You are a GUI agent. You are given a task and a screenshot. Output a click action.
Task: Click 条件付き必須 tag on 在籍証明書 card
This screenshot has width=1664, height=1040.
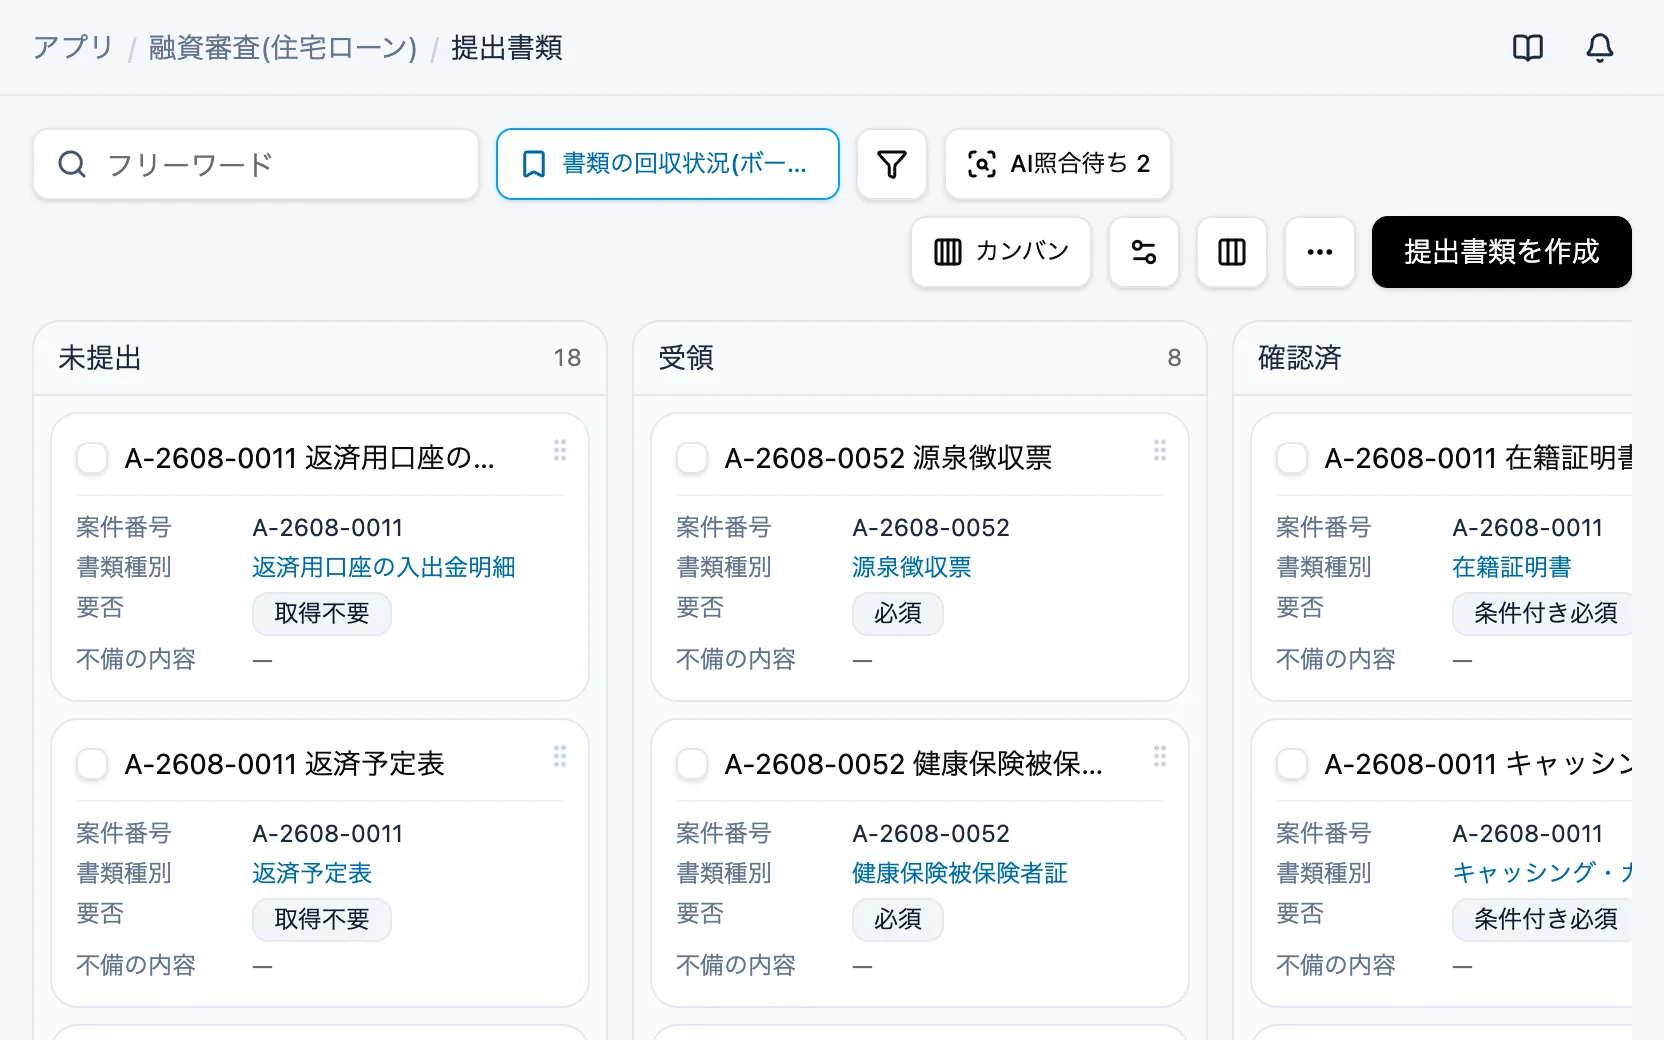point(1544,613)
